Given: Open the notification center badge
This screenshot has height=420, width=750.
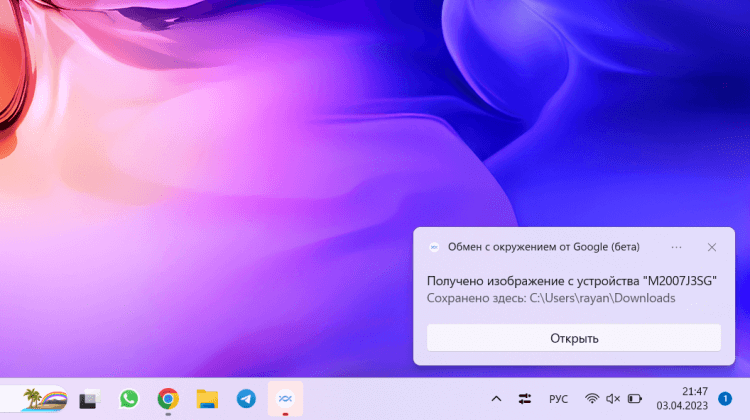Looking at the screenshot, I should [x=725, y=398].
